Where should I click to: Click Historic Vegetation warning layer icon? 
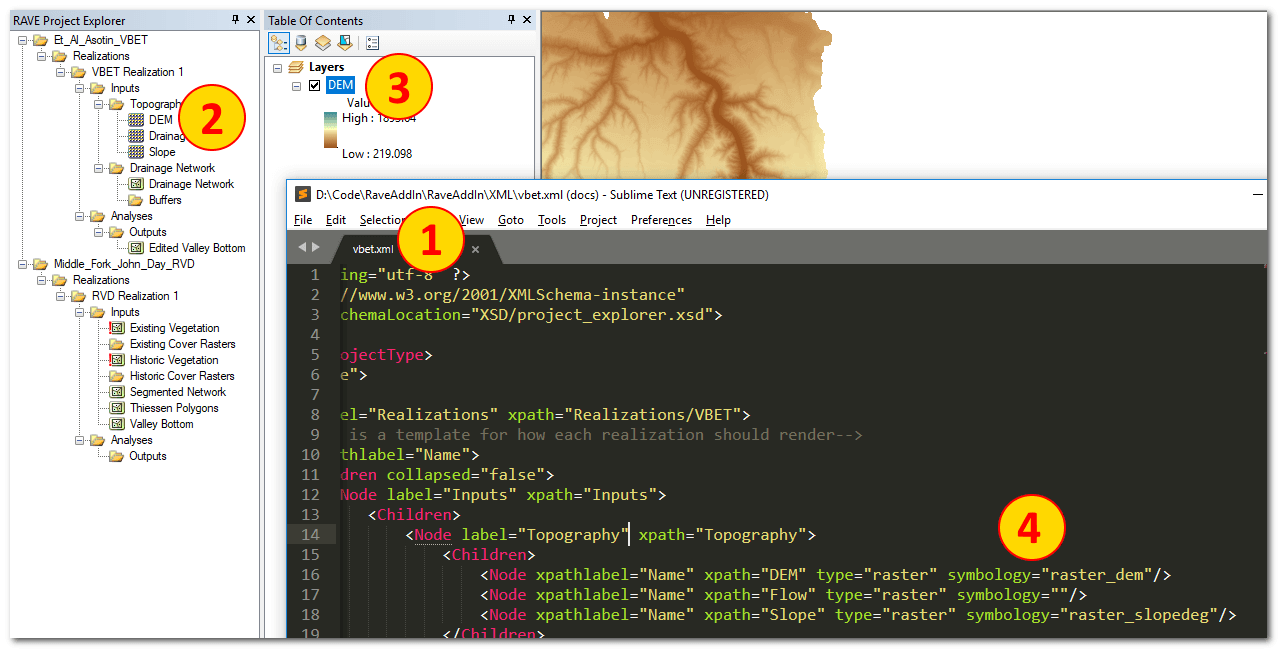(116, 360)
